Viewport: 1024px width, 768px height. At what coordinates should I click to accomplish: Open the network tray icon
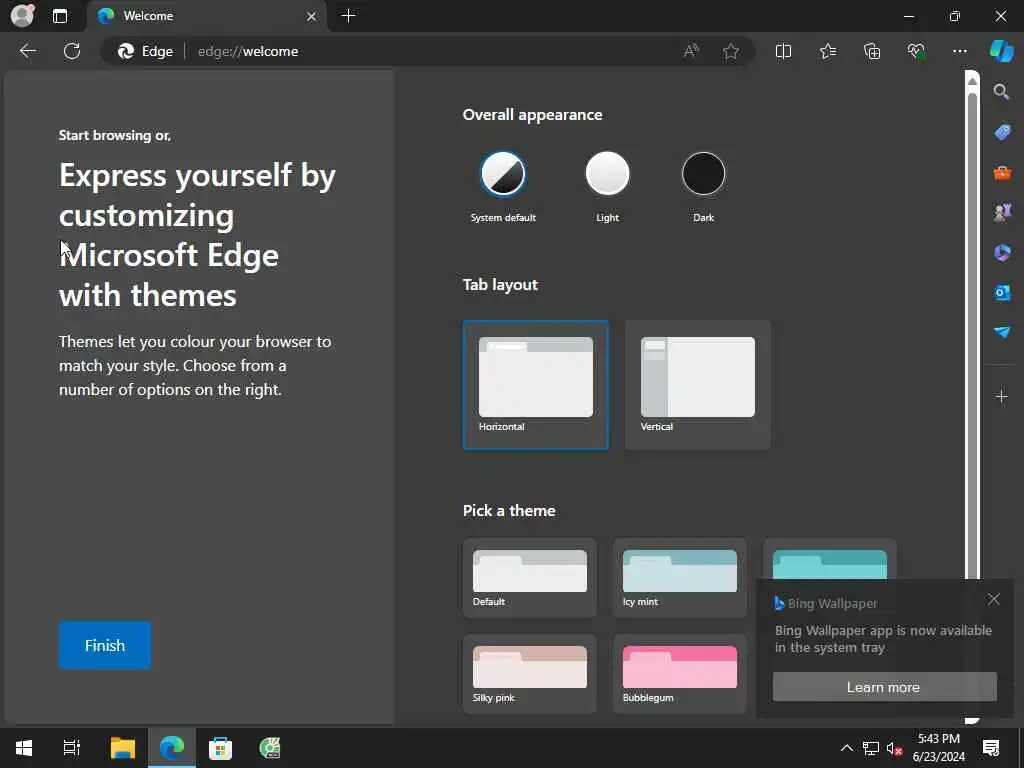click(871, 748)
